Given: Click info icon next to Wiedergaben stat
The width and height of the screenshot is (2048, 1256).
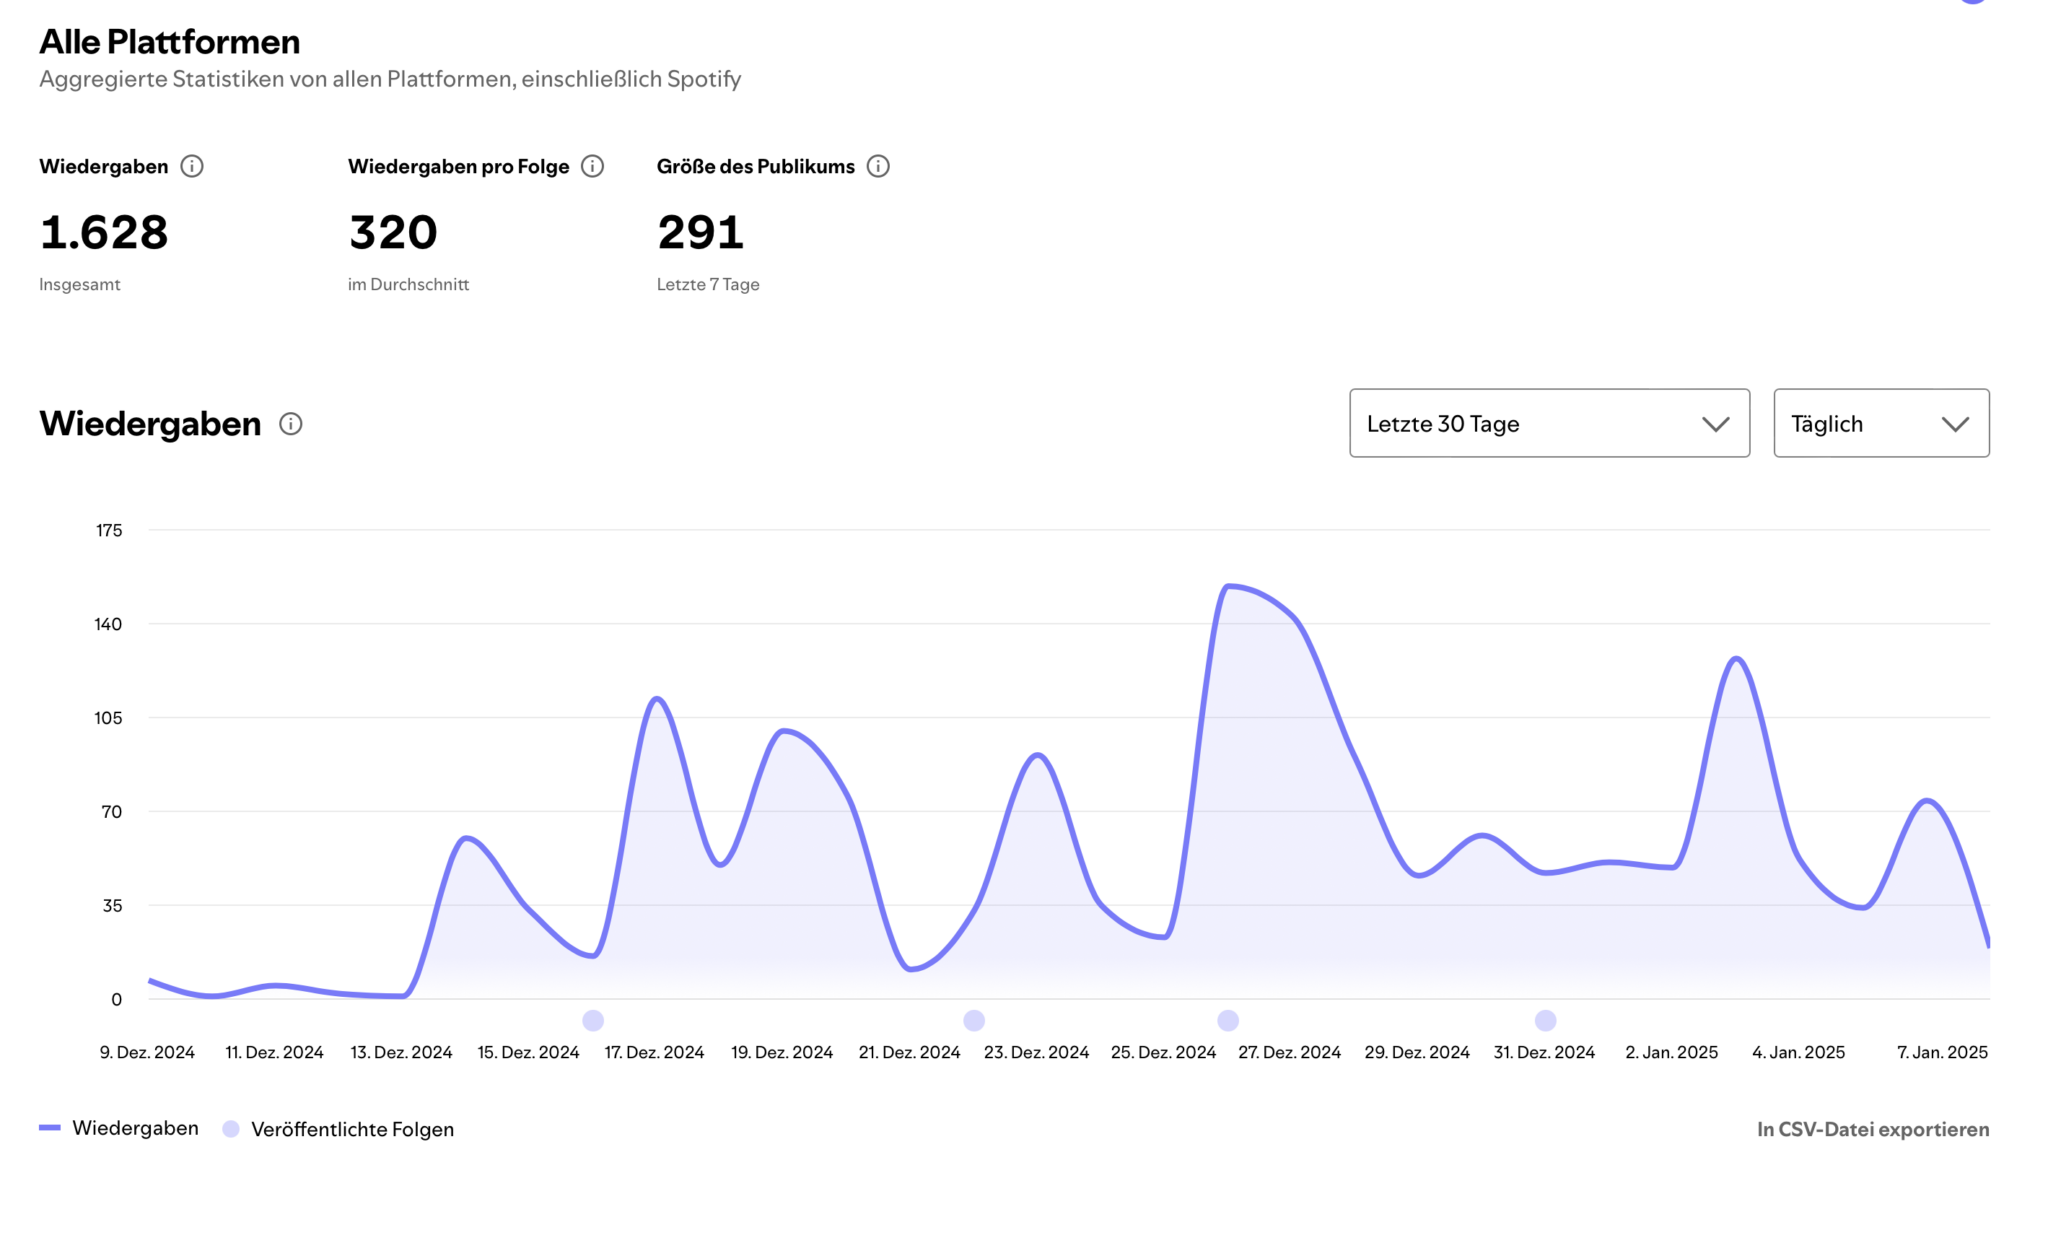Looking at the screenshot, I should tap(192, 166).
